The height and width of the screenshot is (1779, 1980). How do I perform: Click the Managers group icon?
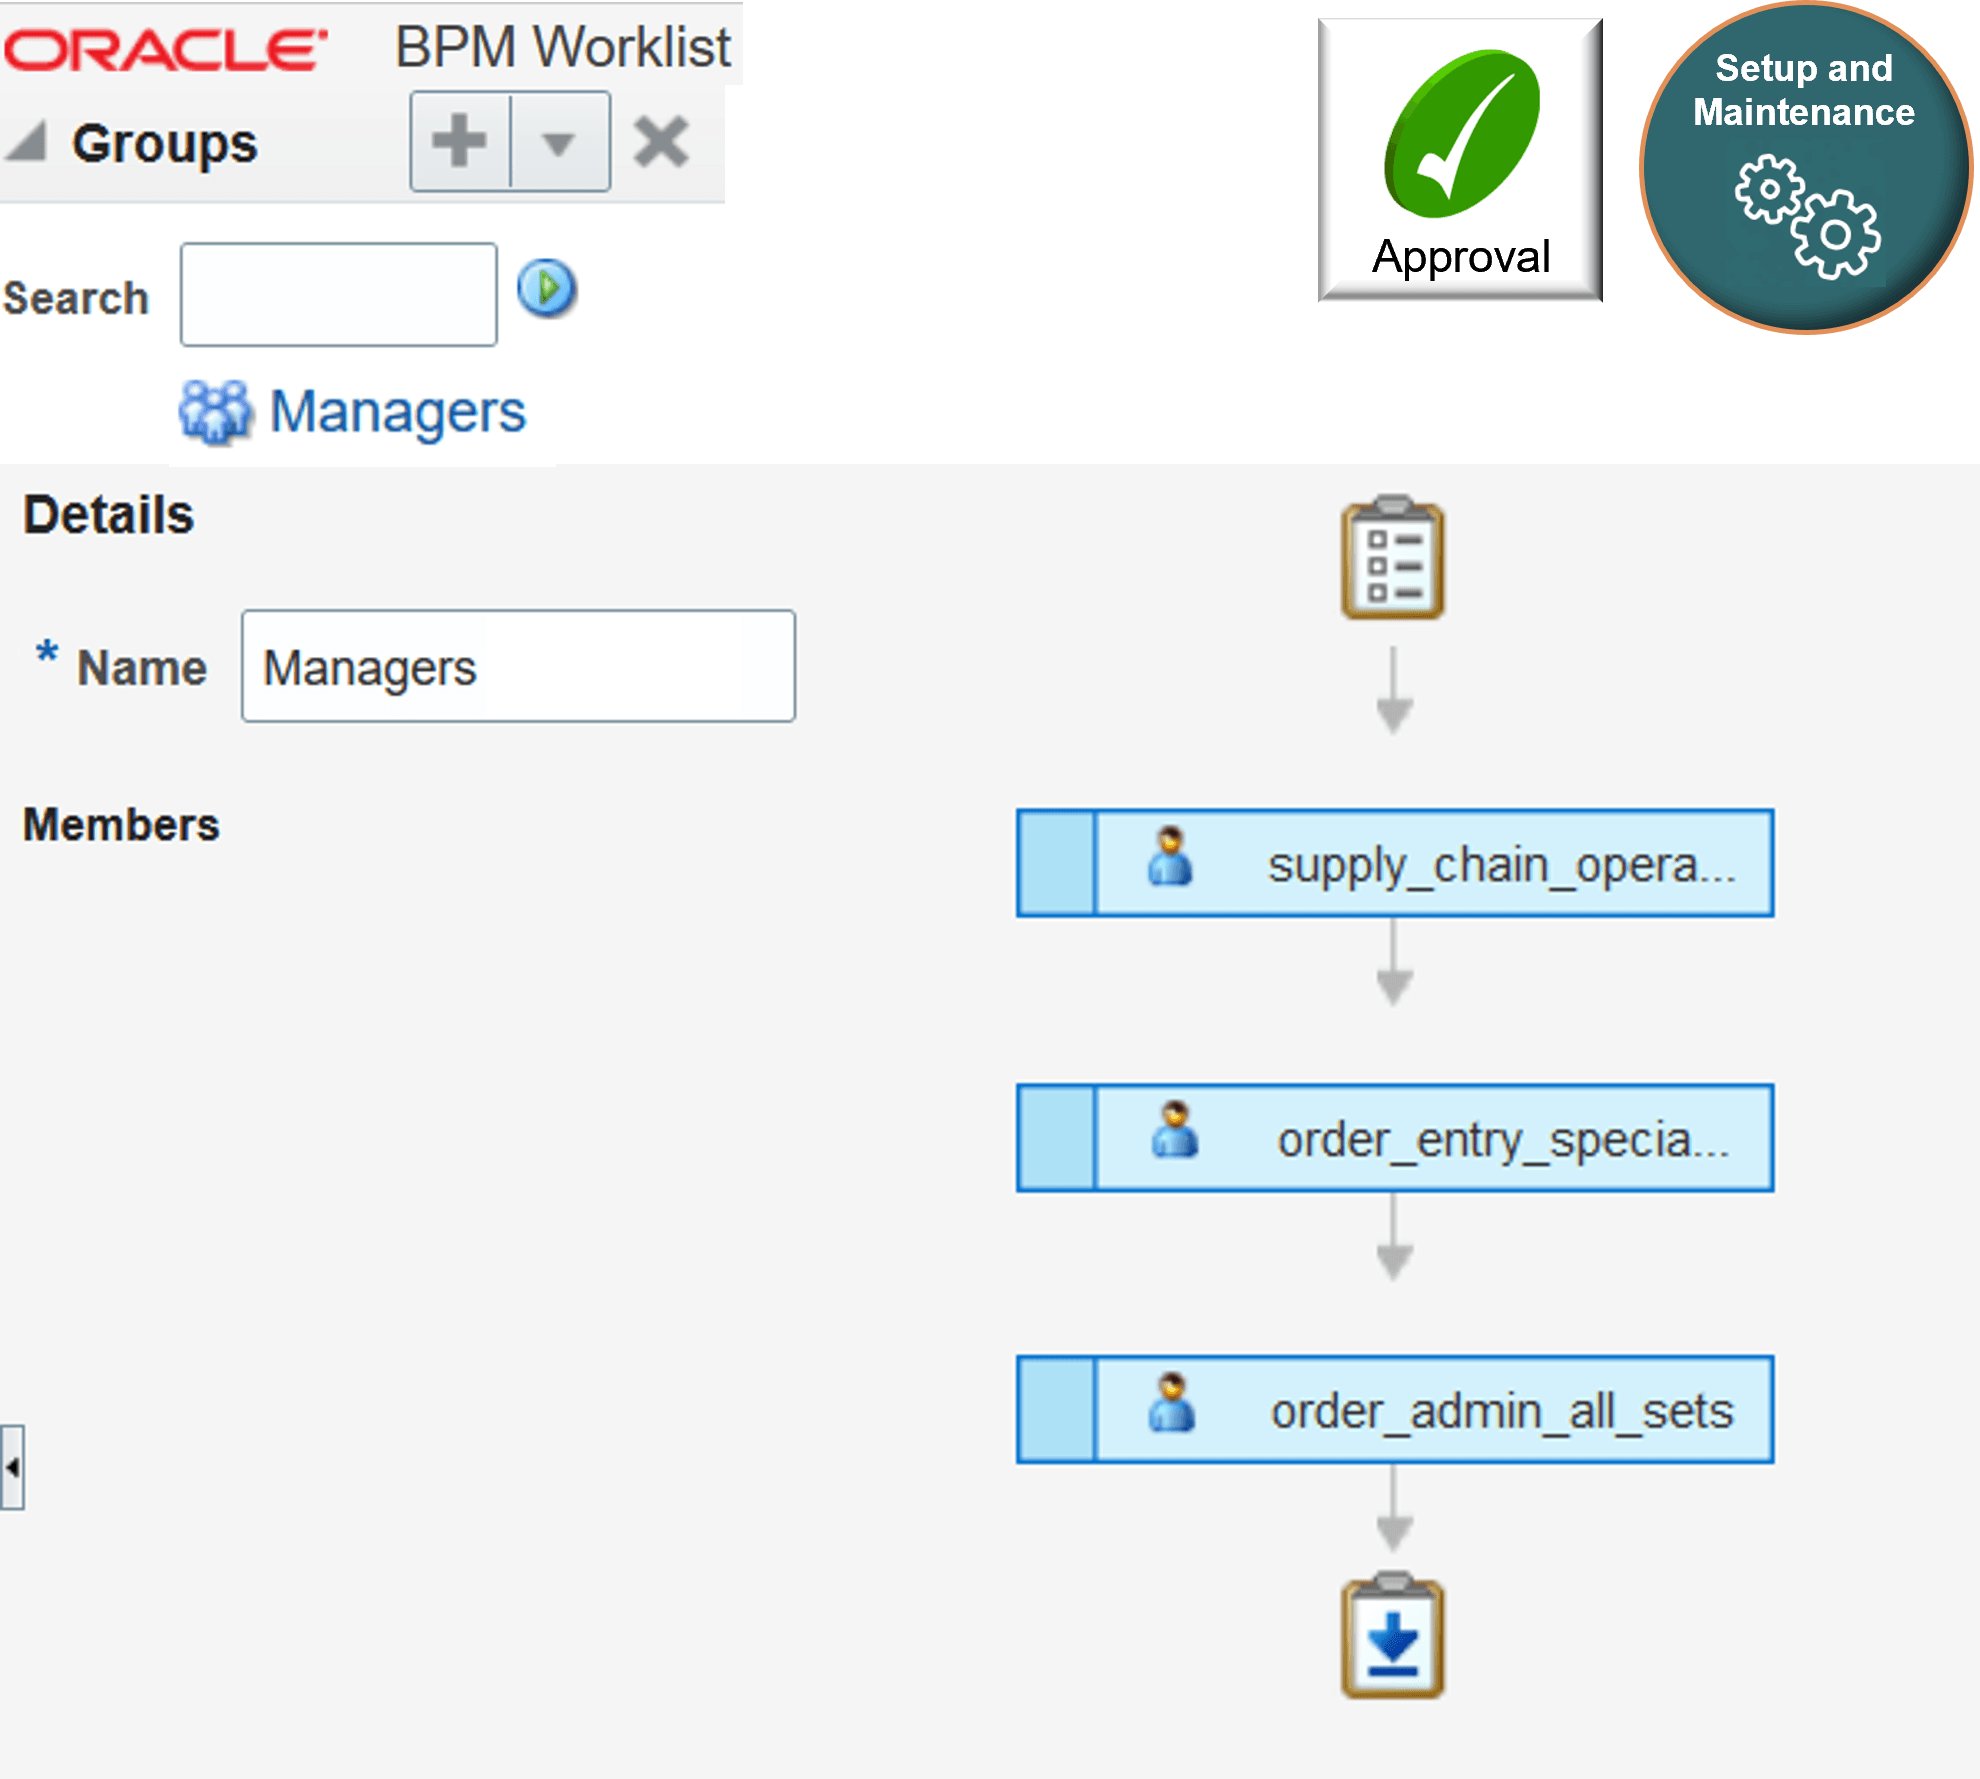216,408
